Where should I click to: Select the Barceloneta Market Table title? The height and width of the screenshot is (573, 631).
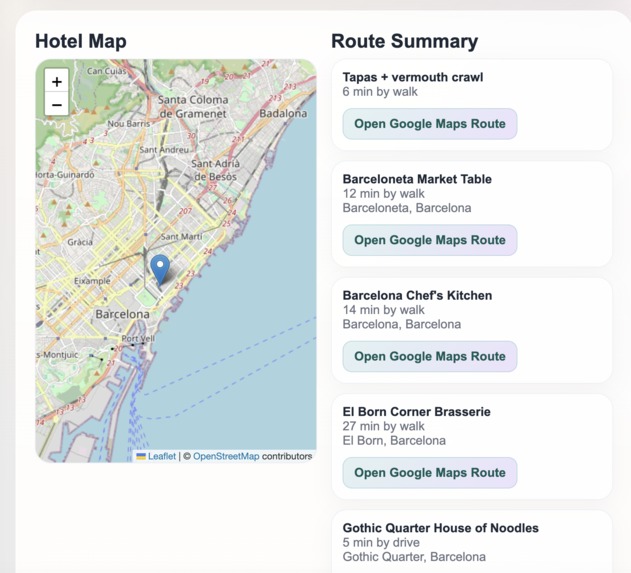[417, 179]
